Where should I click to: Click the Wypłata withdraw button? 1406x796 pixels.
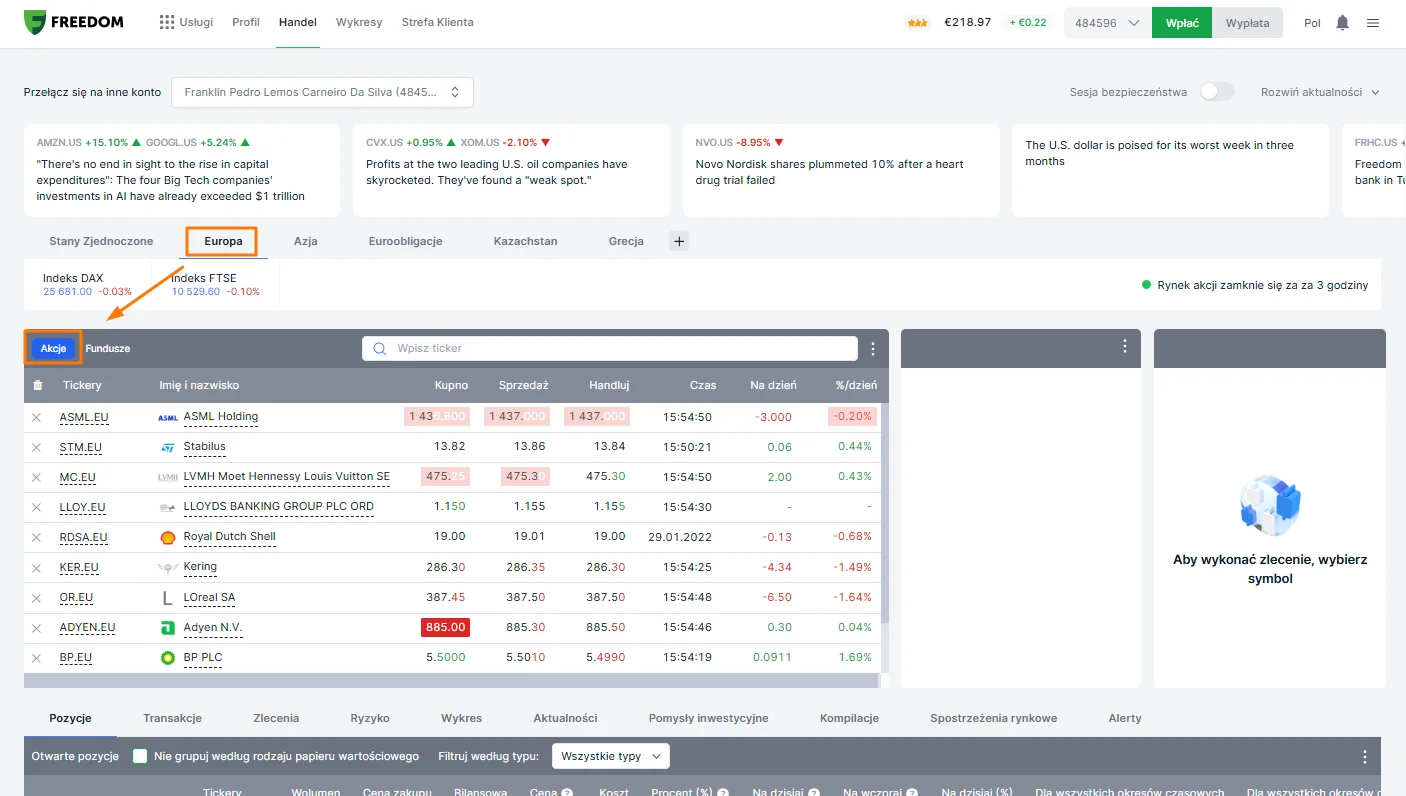click(1248, 23)
